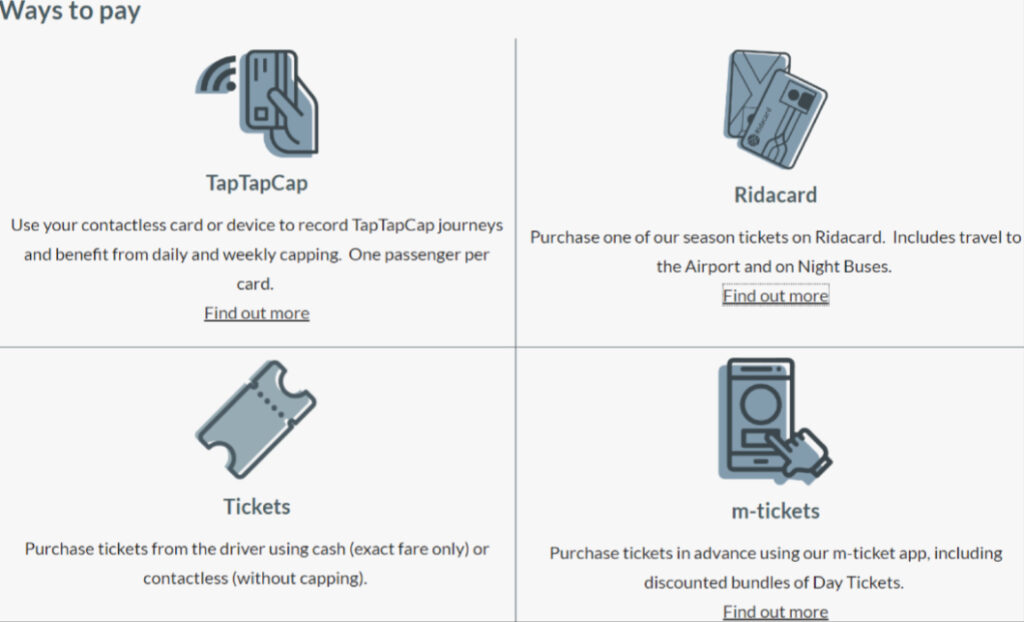This screenshot has width=1024, height=622.
Task: Follow the Ridacard Find out more link
Action: coord(775,295)
